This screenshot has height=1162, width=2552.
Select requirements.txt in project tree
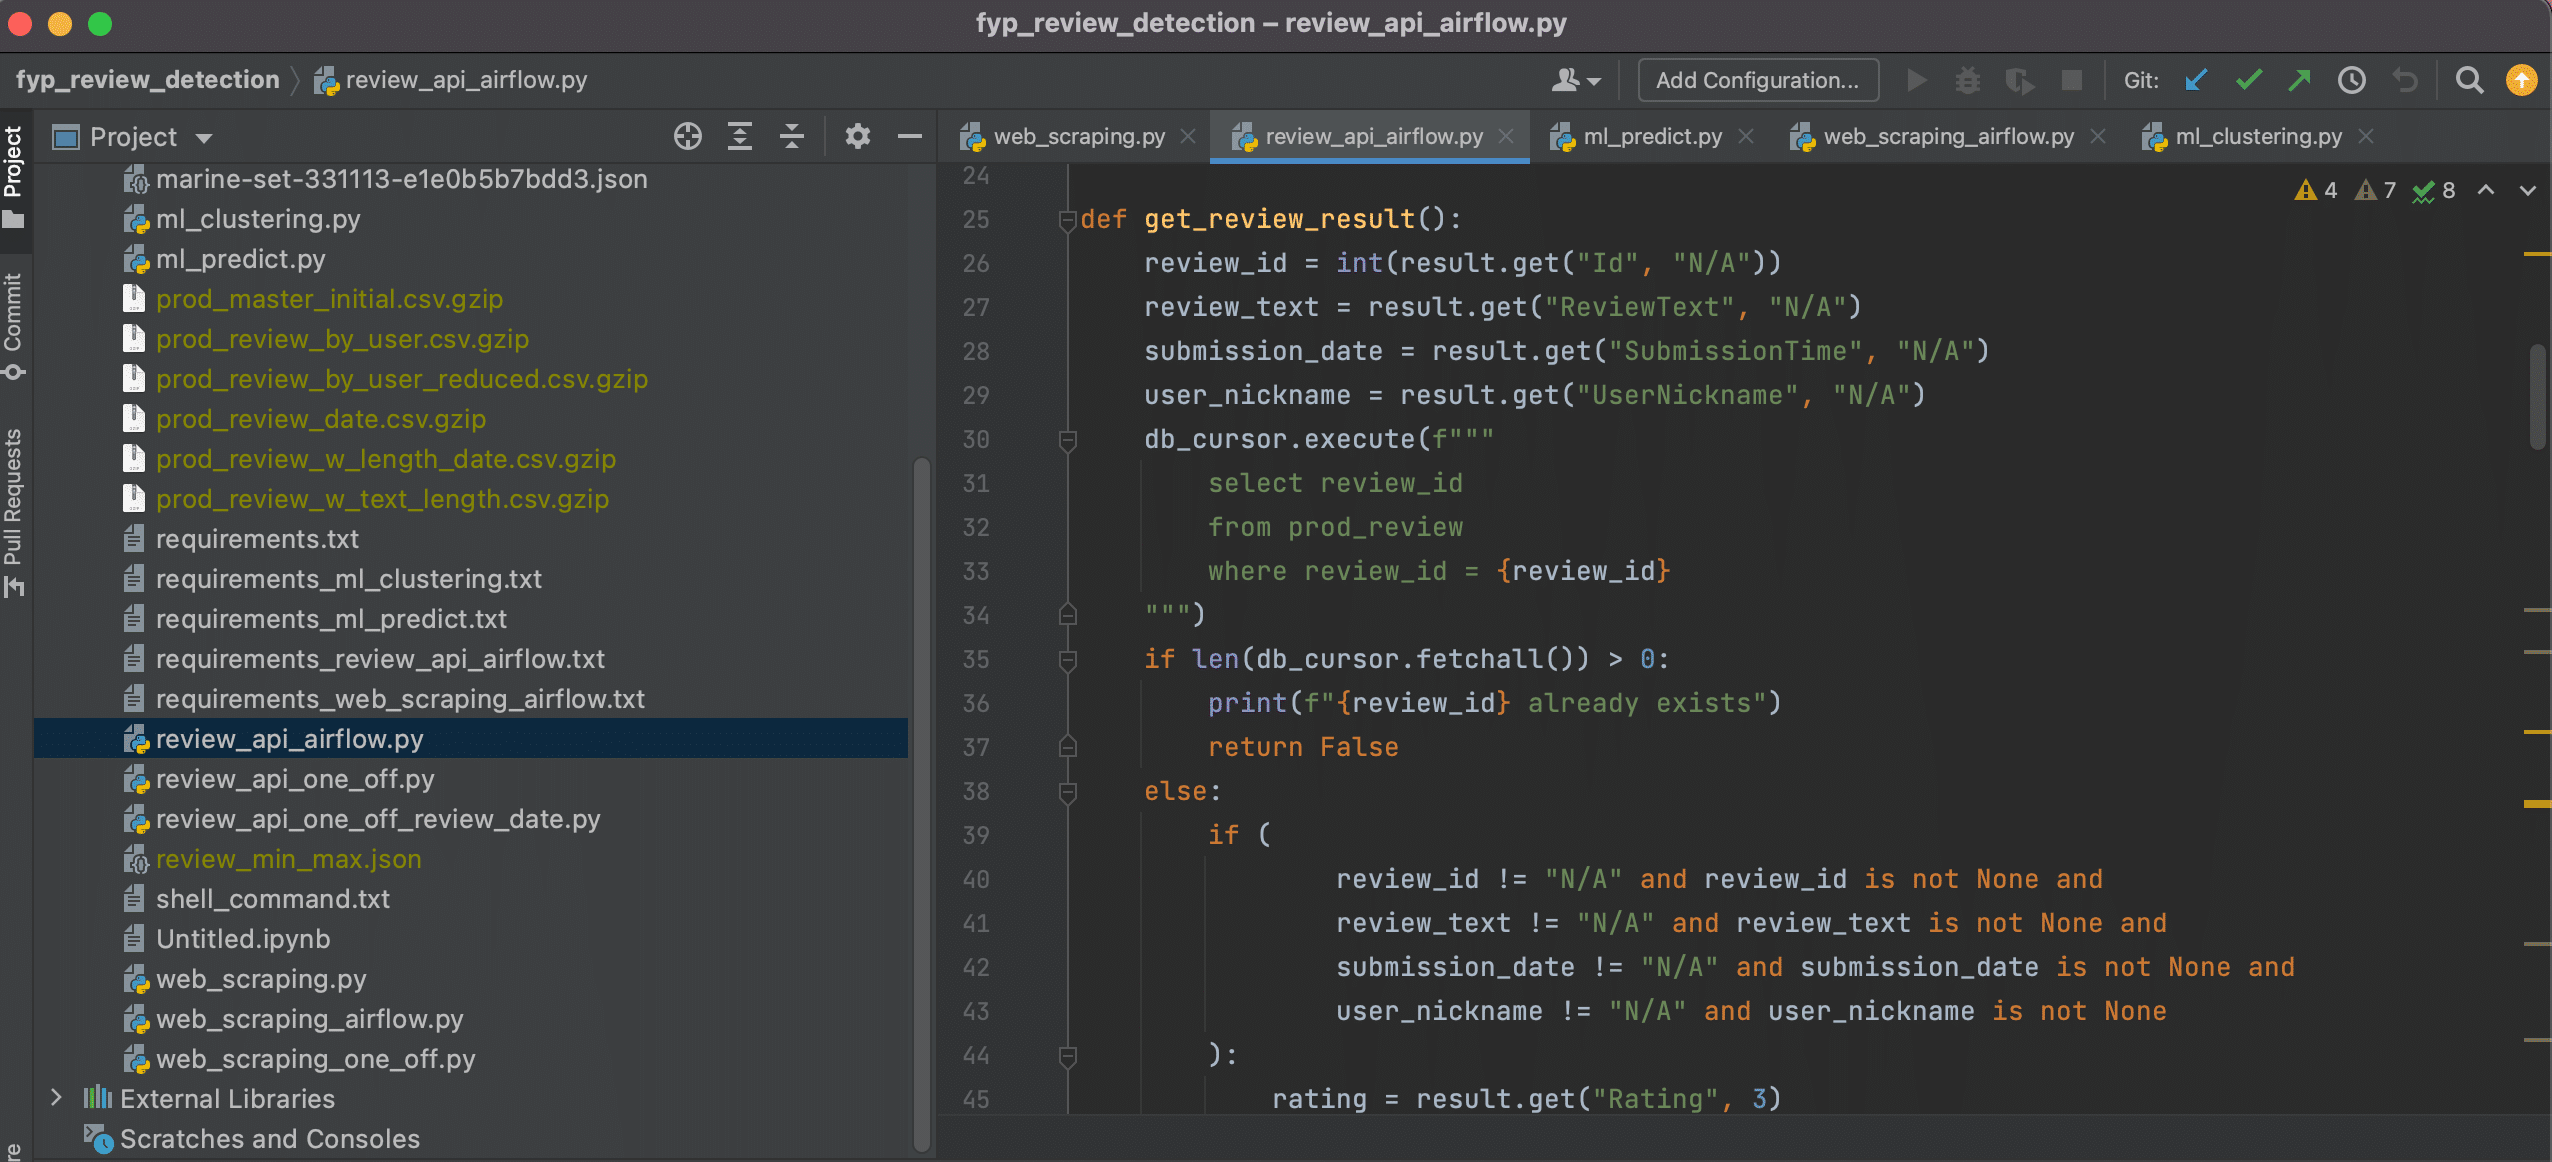(257, 539)
